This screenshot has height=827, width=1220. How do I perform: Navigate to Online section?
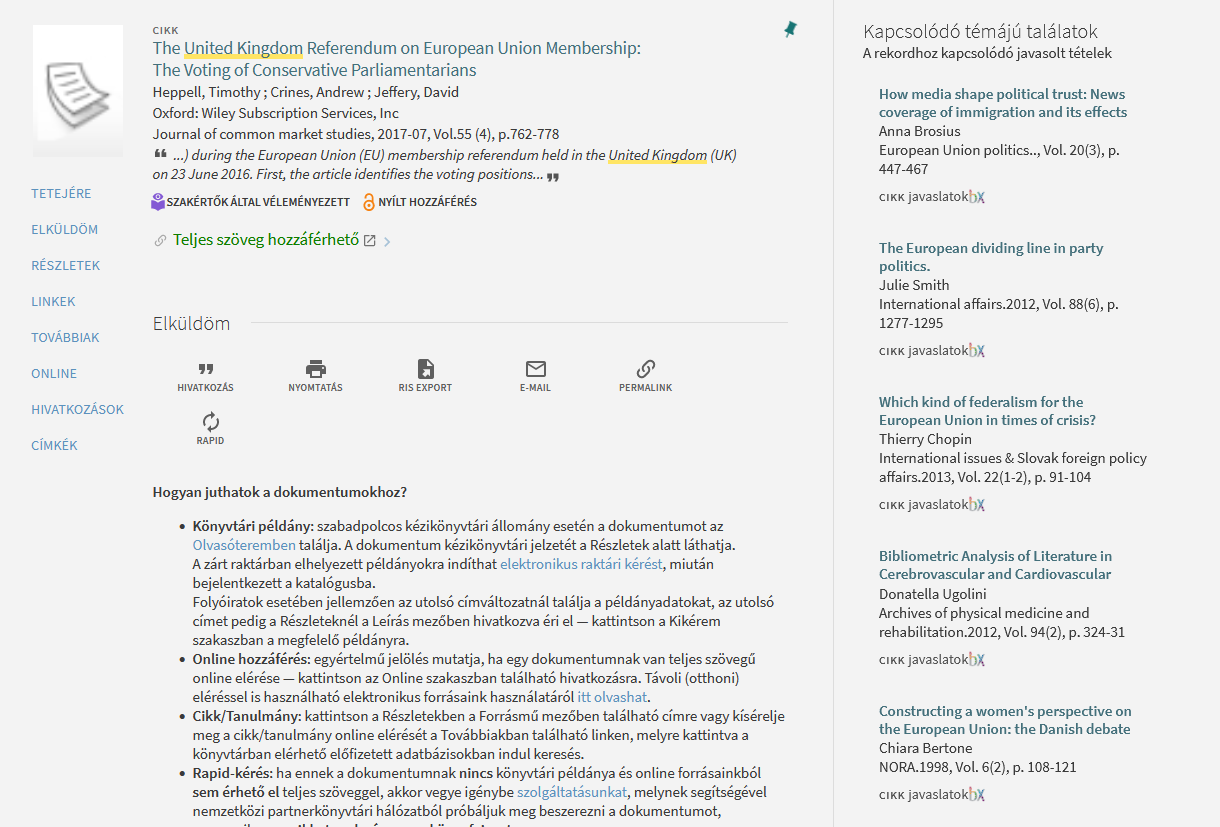[54, 374]
